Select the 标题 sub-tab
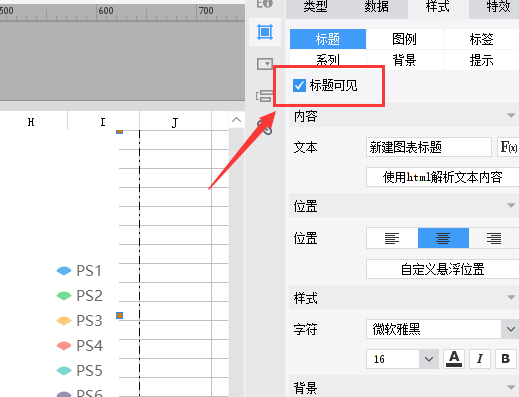 (x=328, y=39)
